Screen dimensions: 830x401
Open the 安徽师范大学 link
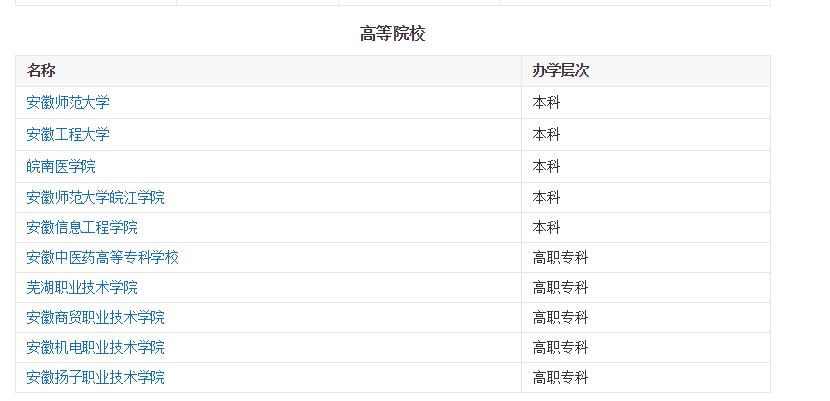coord(68,103)
